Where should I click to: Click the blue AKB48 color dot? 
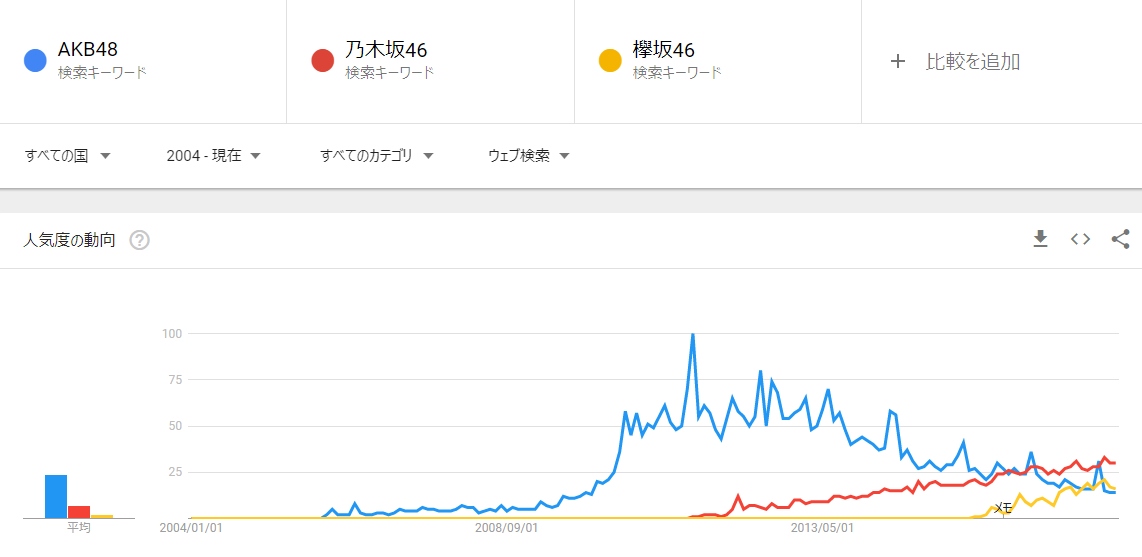(35, 61)
